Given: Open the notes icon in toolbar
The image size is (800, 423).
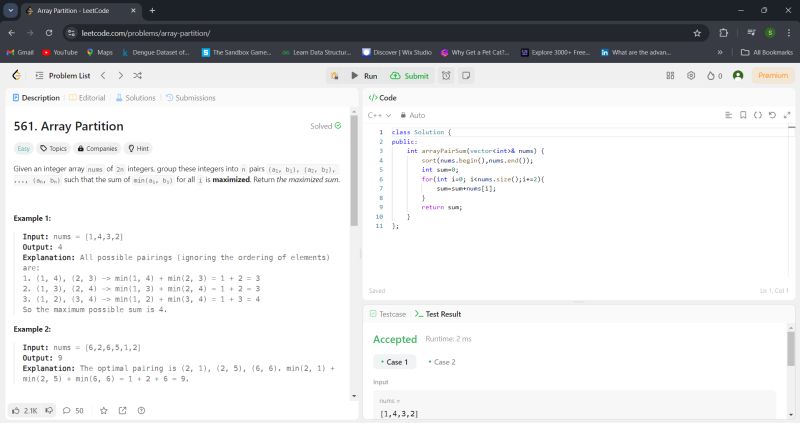Looking at the screenshot, I should 466,76.
